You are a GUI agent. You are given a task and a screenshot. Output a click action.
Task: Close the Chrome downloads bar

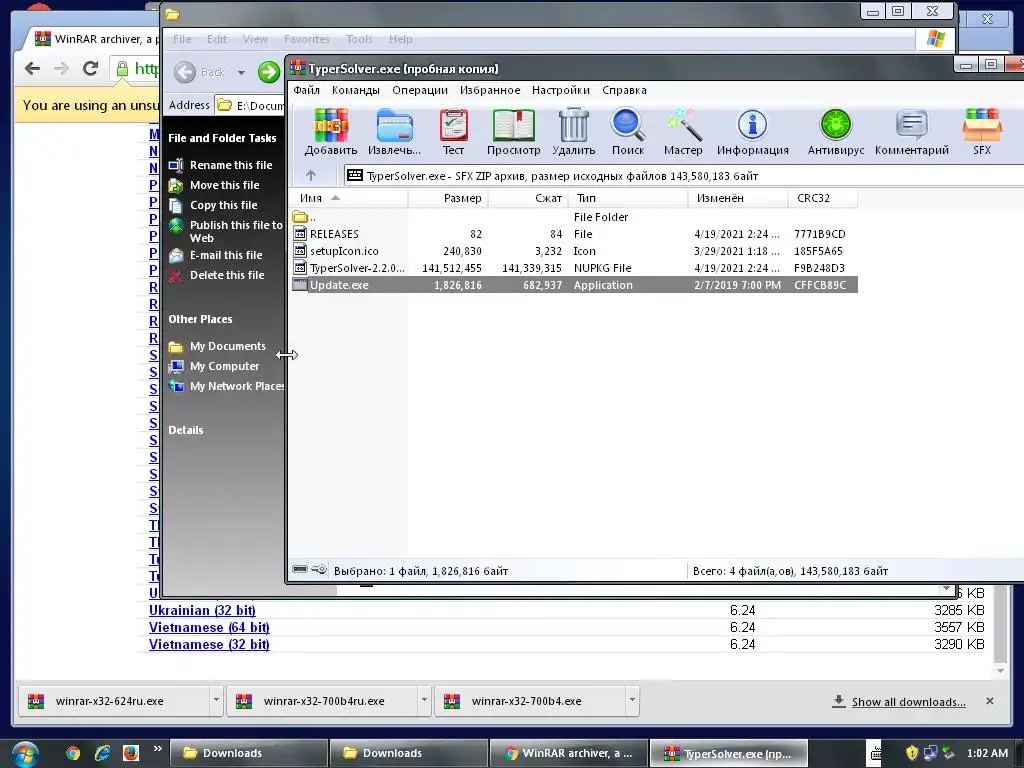pos(989,701)
